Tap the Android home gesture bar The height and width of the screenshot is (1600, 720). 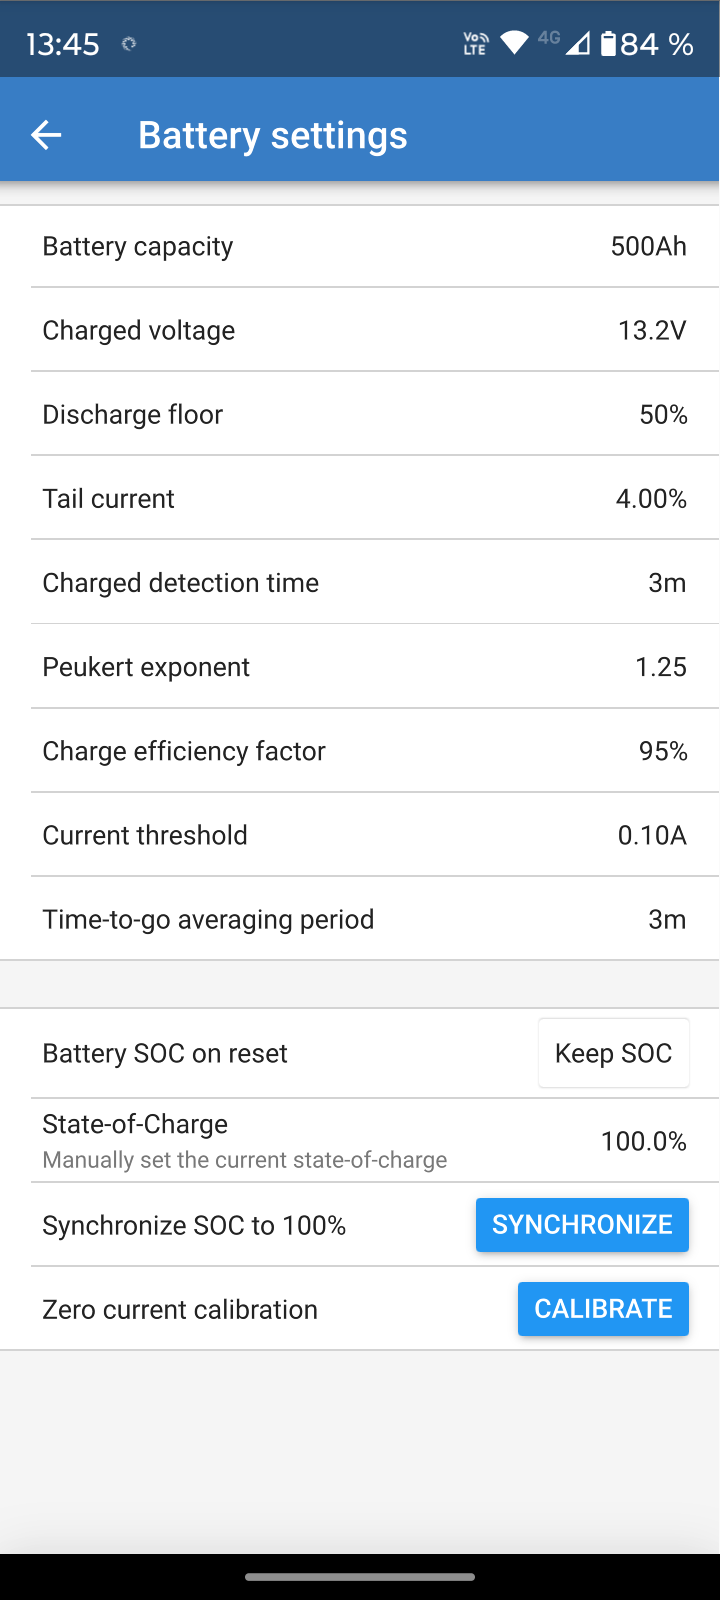click(360, 1577)
